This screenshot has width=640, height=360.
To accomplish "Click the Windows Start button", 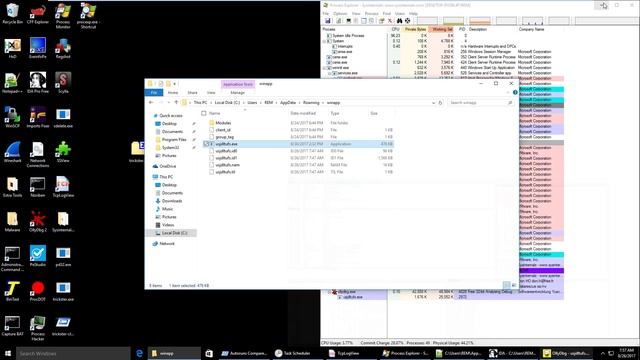I will [8, 353].
